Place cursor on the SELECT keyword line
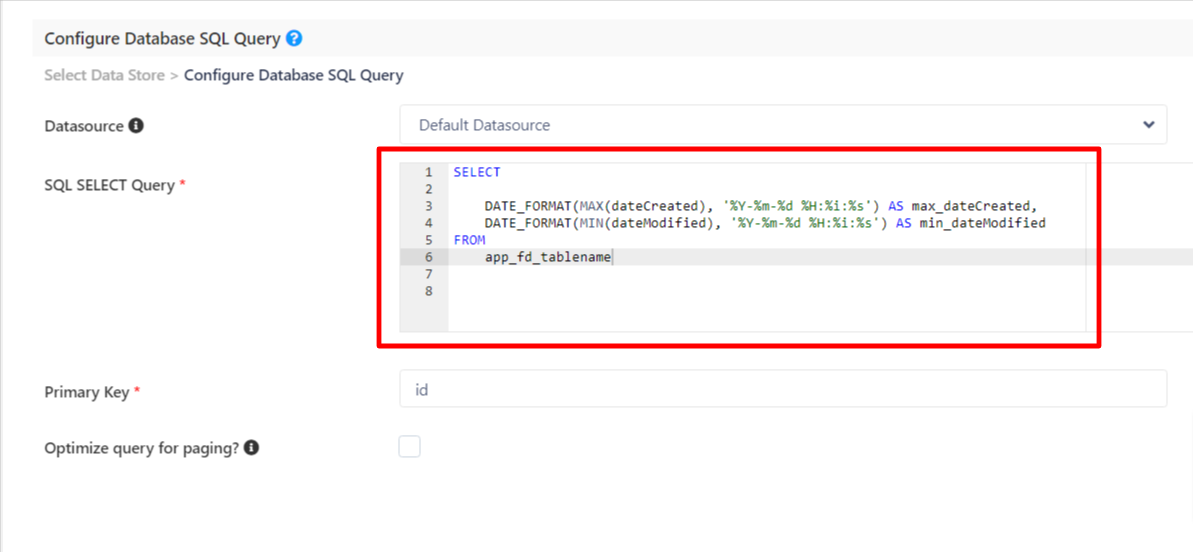Screen dimensions: 1193x552 [x=477, y=173]
